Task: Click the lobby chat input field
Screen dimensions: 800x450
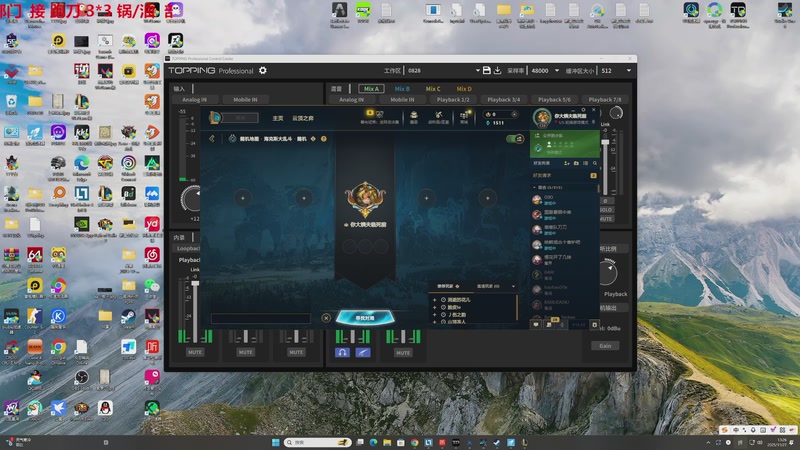Action: (x=261, y=319)
